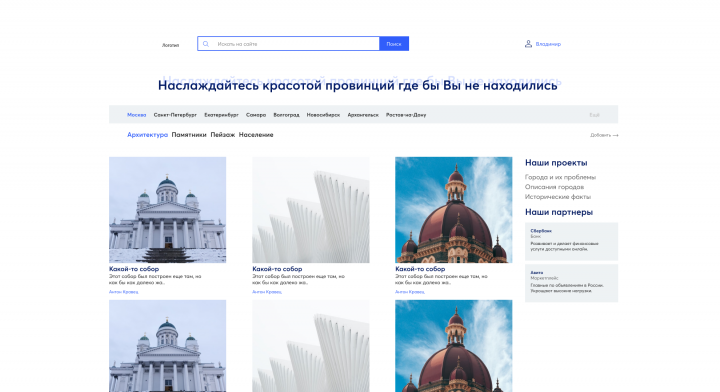Screen dimensions: 720x392
Task: Open 'Исторические факты' project link
Action: [558, 197]
